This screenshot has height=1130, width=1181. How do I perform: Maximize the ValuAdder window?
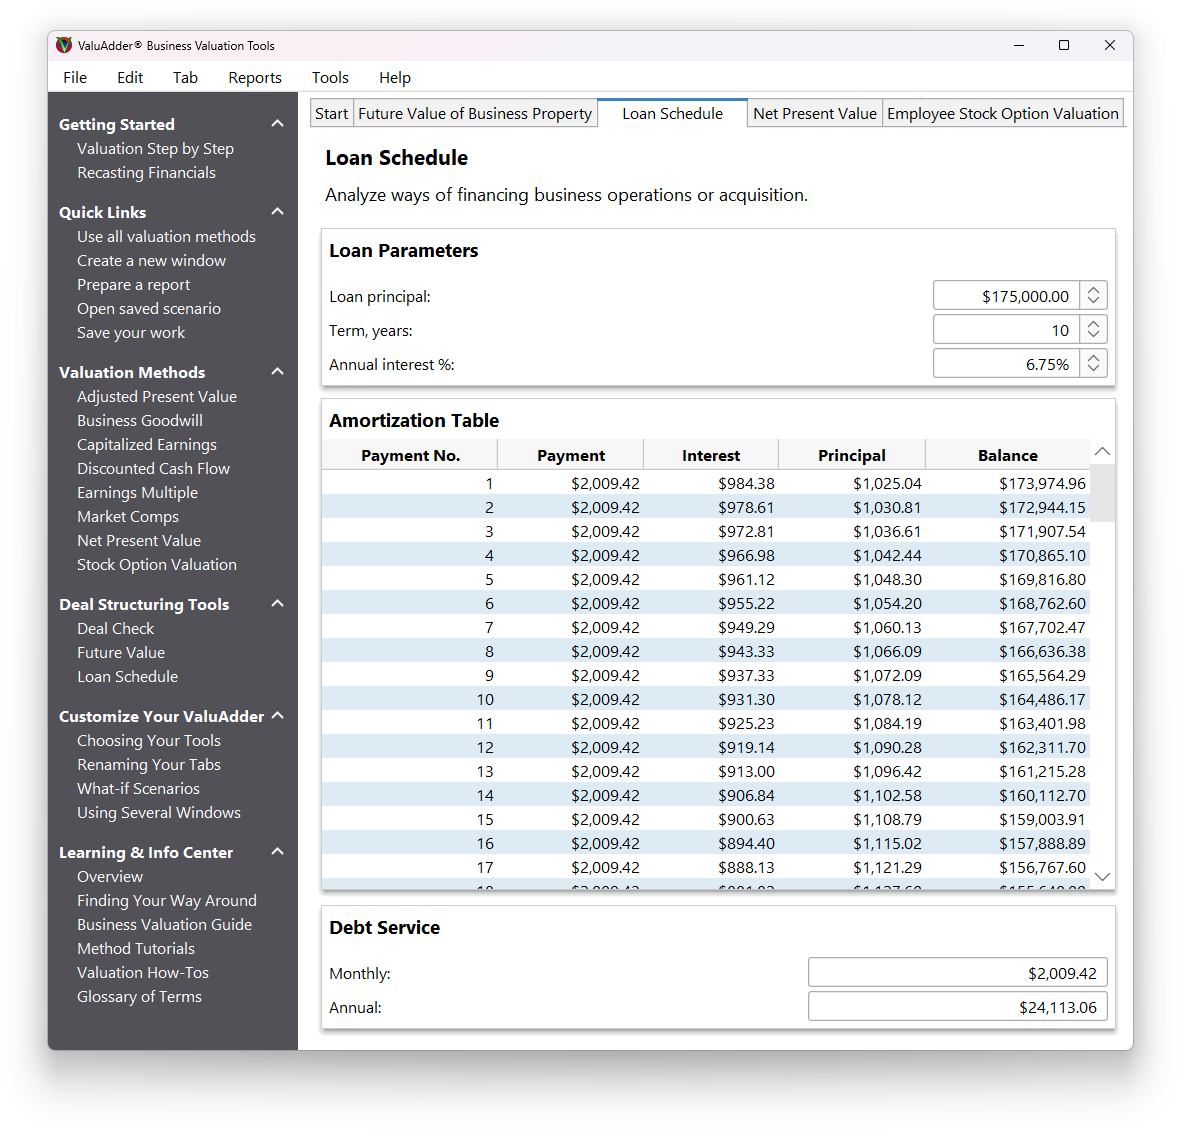1064,45
